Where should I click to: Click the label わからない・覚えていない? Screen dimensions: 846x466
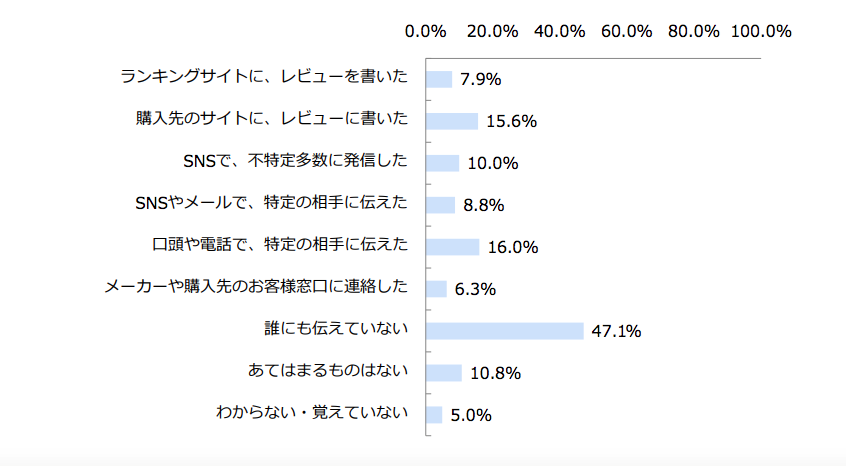tap(312, 413)
